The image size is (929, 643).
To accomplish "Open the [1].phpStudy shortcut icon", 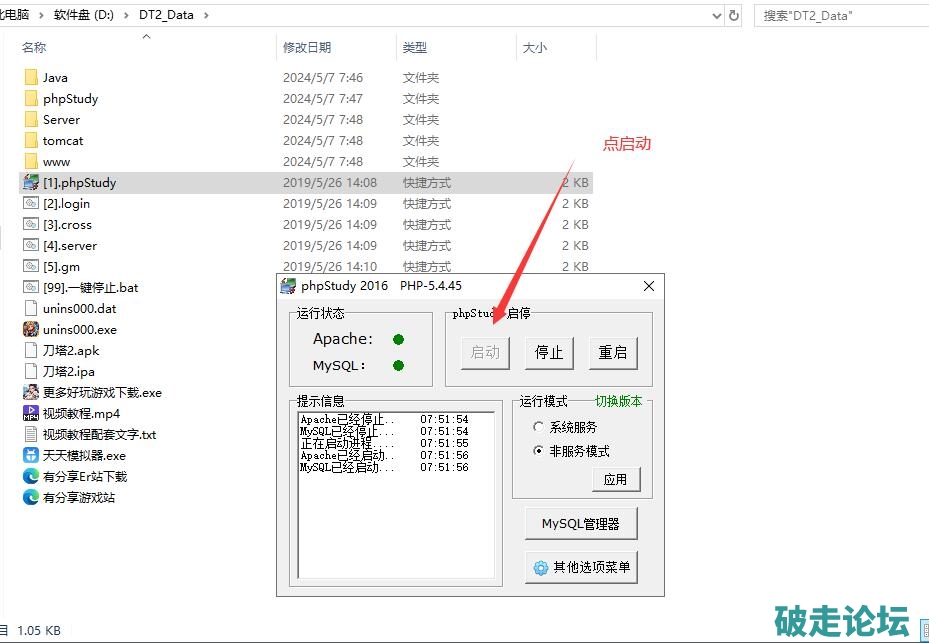I will point(31,183).
